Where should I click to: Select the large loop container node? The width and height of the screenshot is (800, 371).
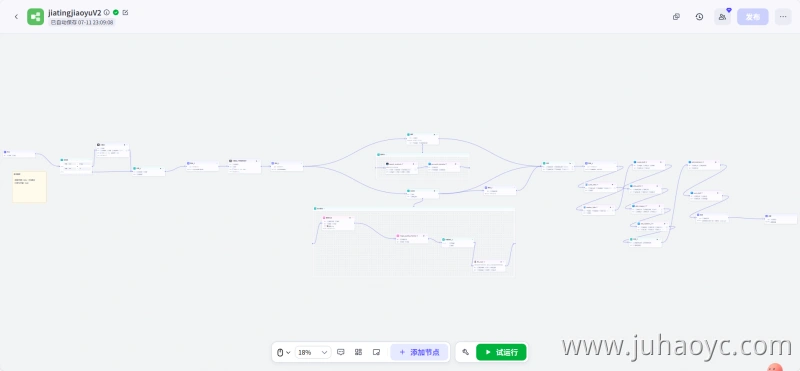click(414, 242)
